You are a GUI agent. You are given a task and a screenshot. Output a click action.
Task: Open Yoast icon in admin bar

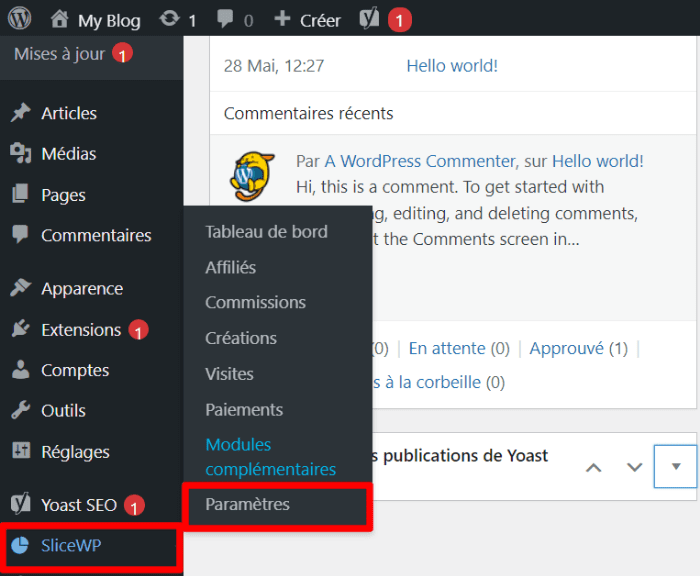369,19
